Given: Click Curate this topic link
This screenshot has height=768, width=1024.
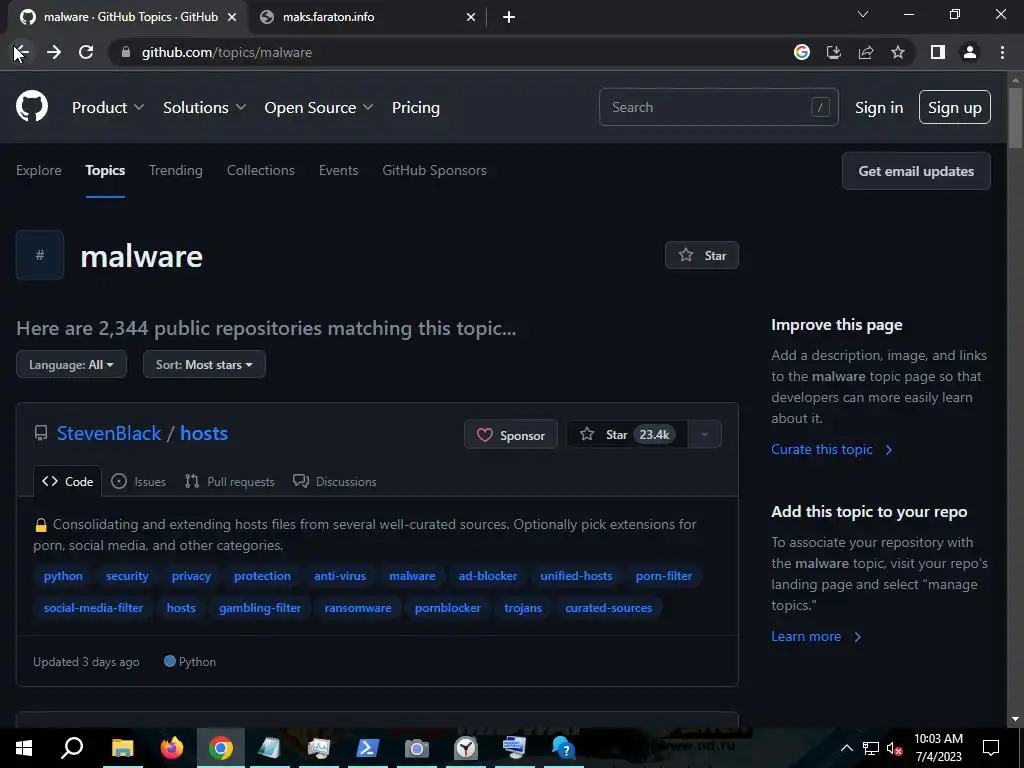Looking at the screenshot, I should (831, 449).
